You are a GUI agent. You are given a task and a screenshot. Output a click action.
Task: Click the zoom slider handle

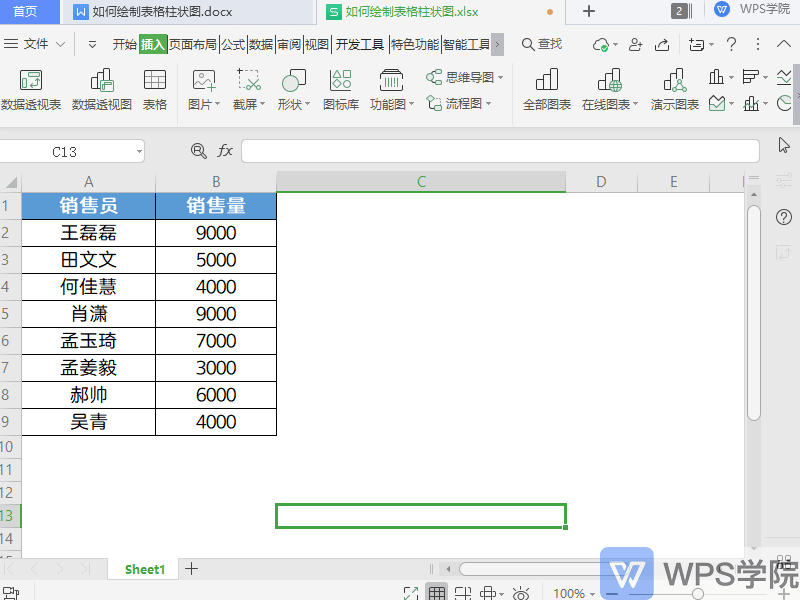tap(697, 593)
